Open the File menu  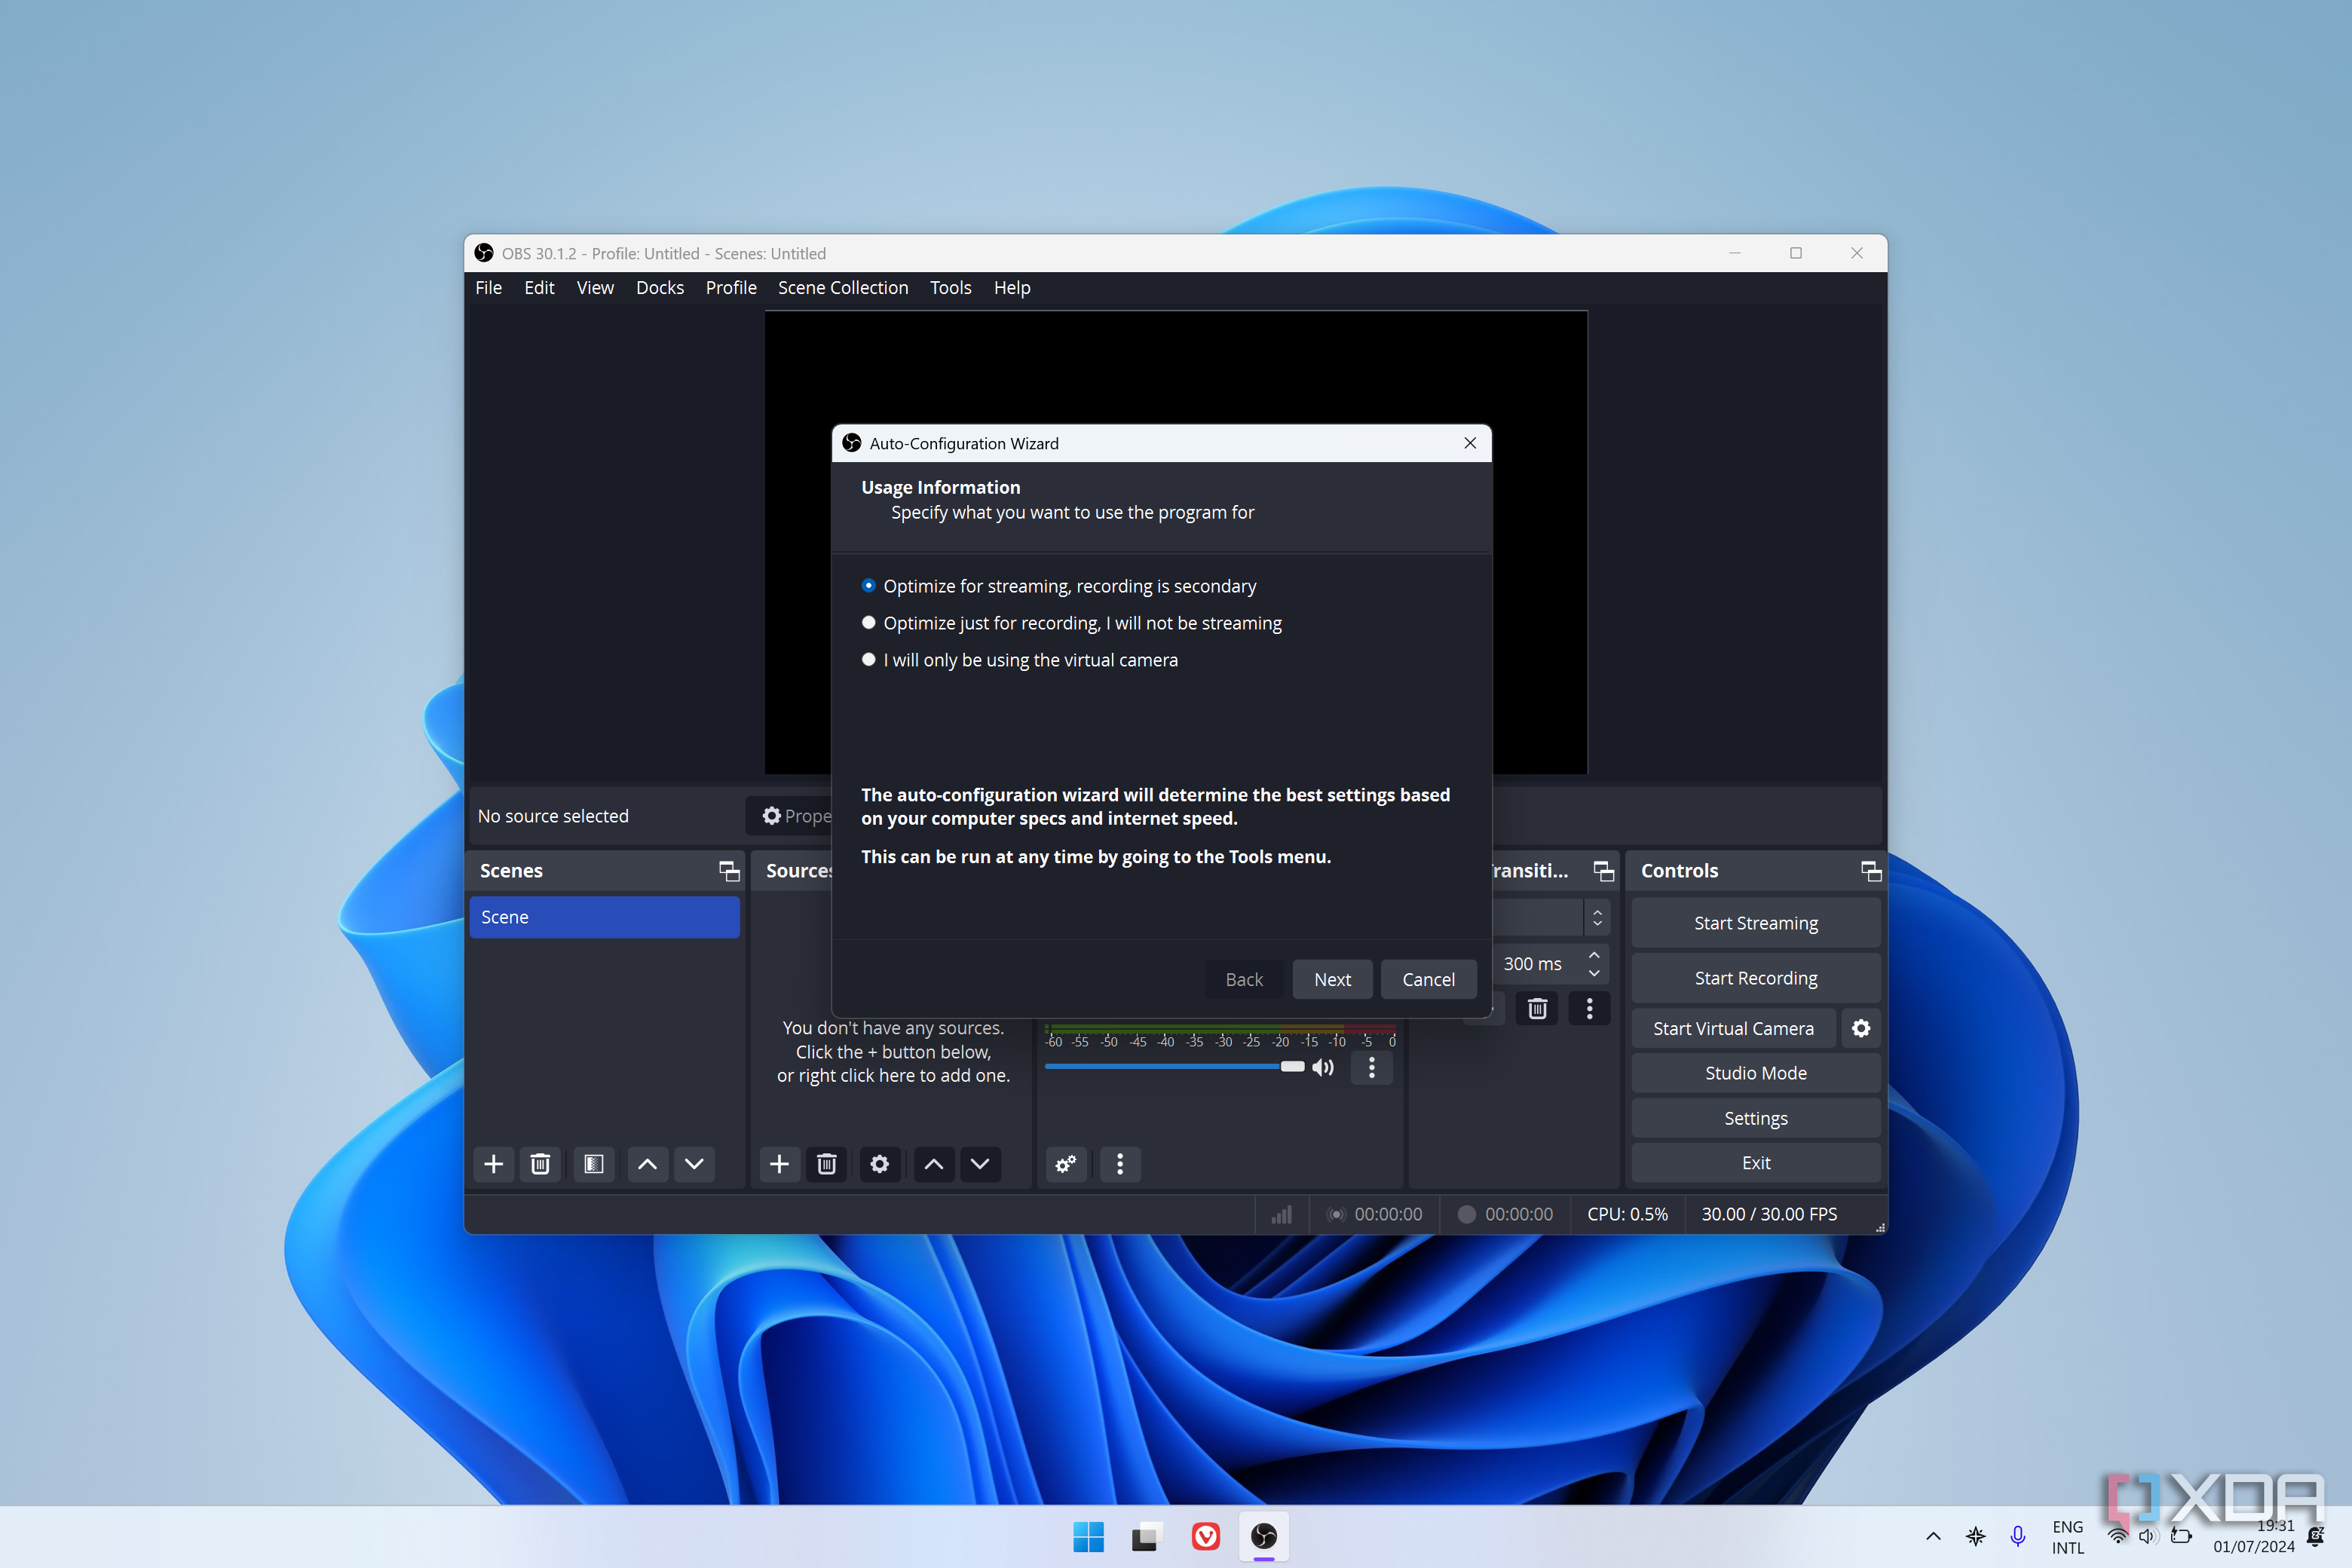(488, 288)
